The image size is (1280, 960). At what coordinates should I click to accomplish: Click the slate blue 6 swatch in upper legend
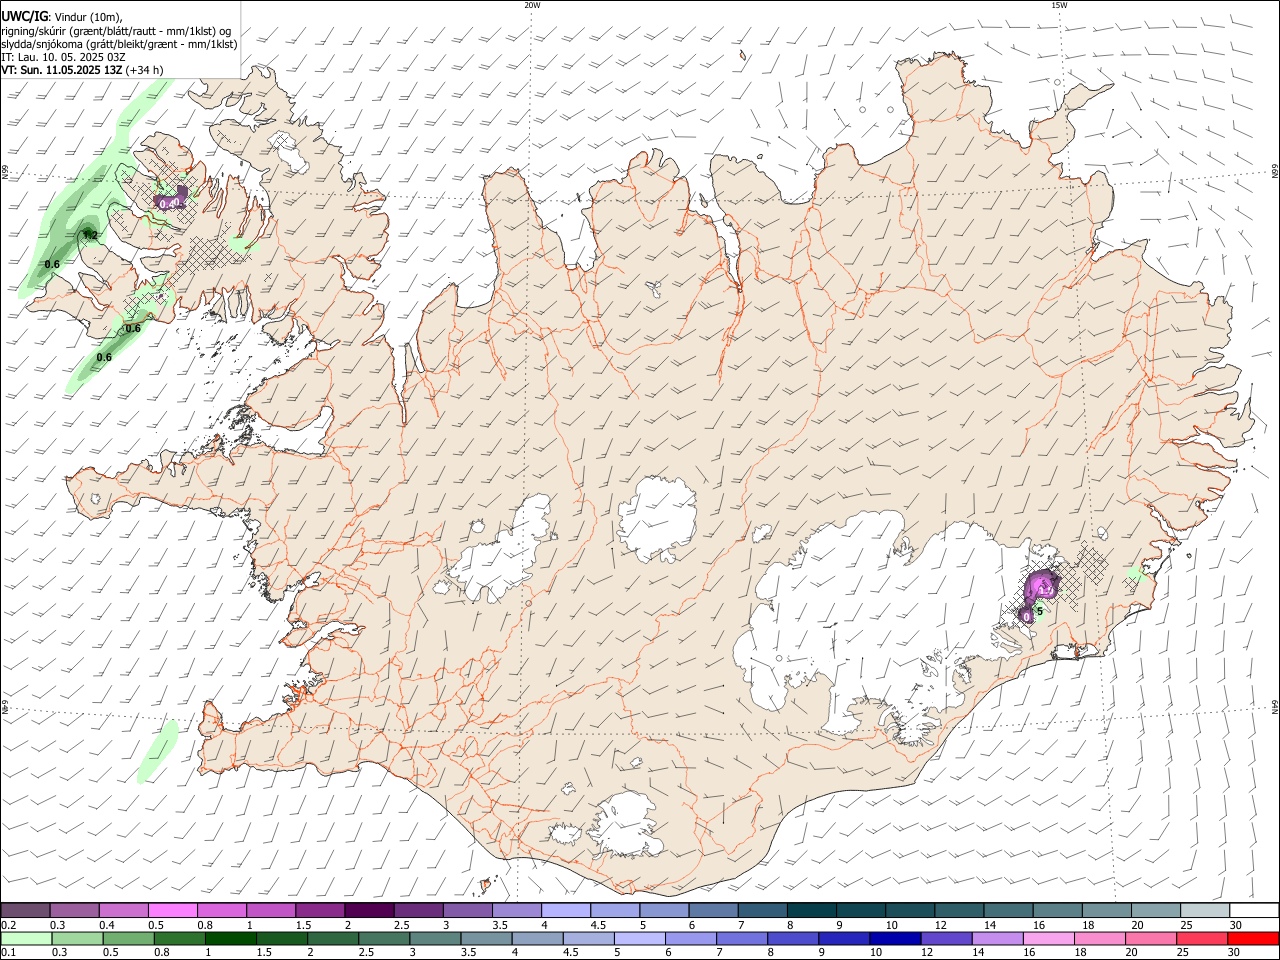pos(713,910)
